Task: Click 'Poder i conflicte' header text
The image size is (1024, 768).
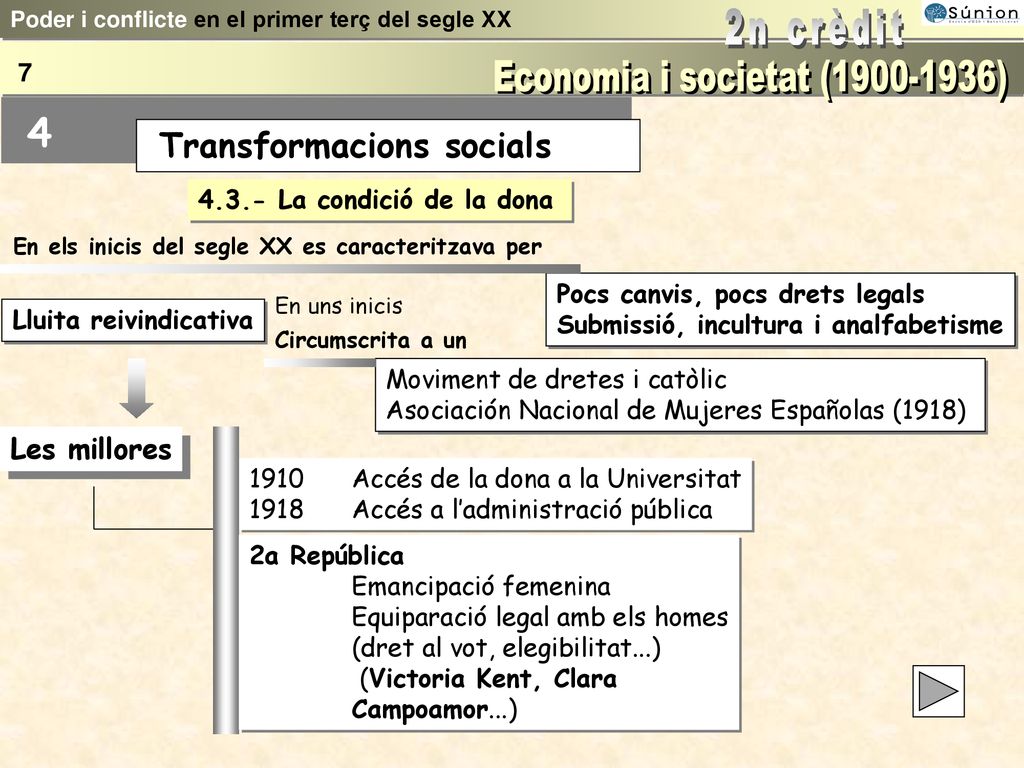Action: [x=99, y=20]
